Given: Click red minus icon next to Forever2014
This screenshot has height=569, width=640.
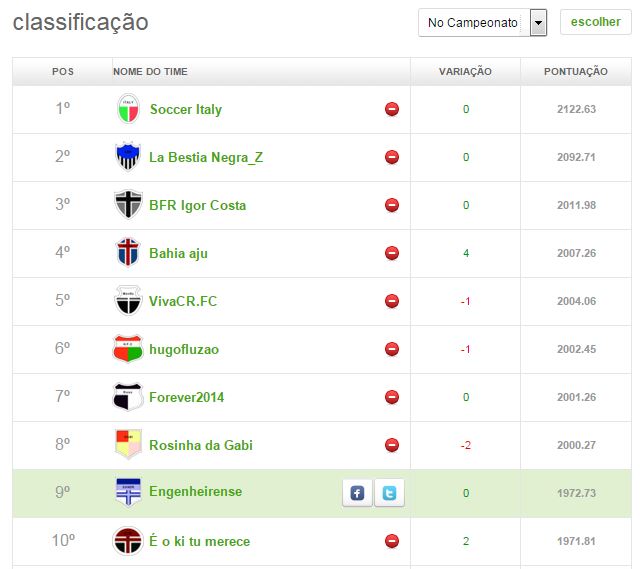Looking at the screenshot, I should tap(392, 397).
